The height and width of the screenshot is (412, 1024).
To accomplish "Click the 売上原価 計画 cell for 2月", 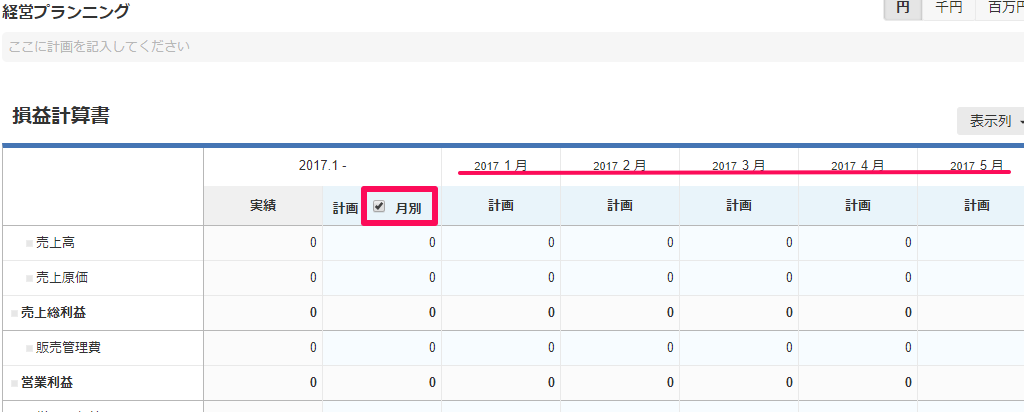I will click(x=620, y=278).
